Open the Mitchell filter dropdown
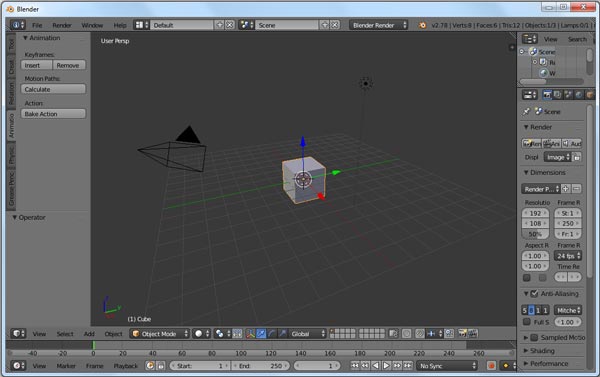The image size is (600, 377). tap(568, 310)
